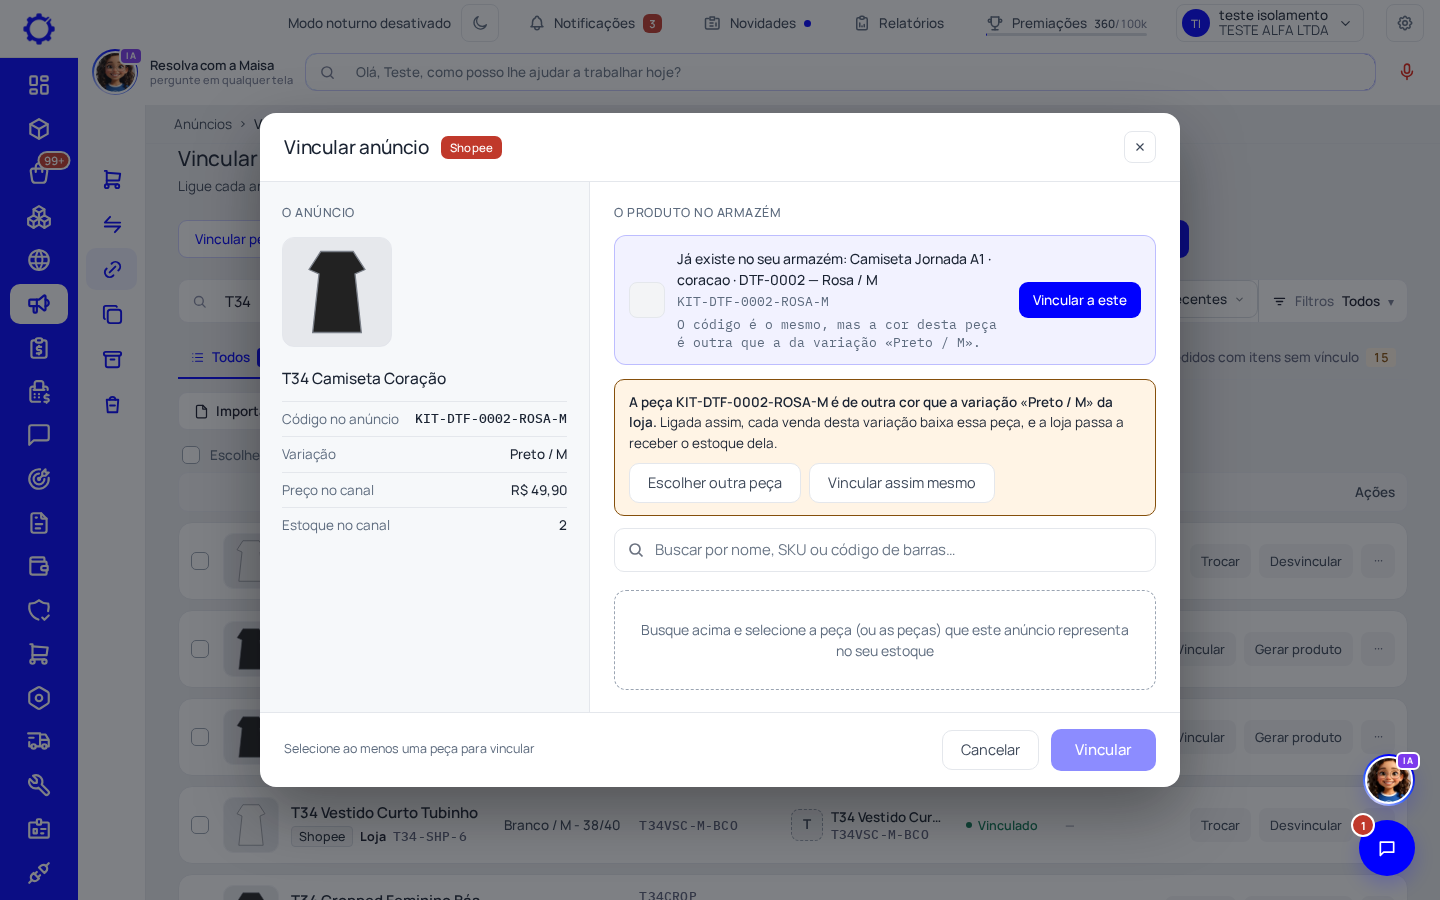Viewport: 1440px width, 900px height.
Task: Go to Anúncios in the breadcrumb
Action: click(x=203, y=124)
